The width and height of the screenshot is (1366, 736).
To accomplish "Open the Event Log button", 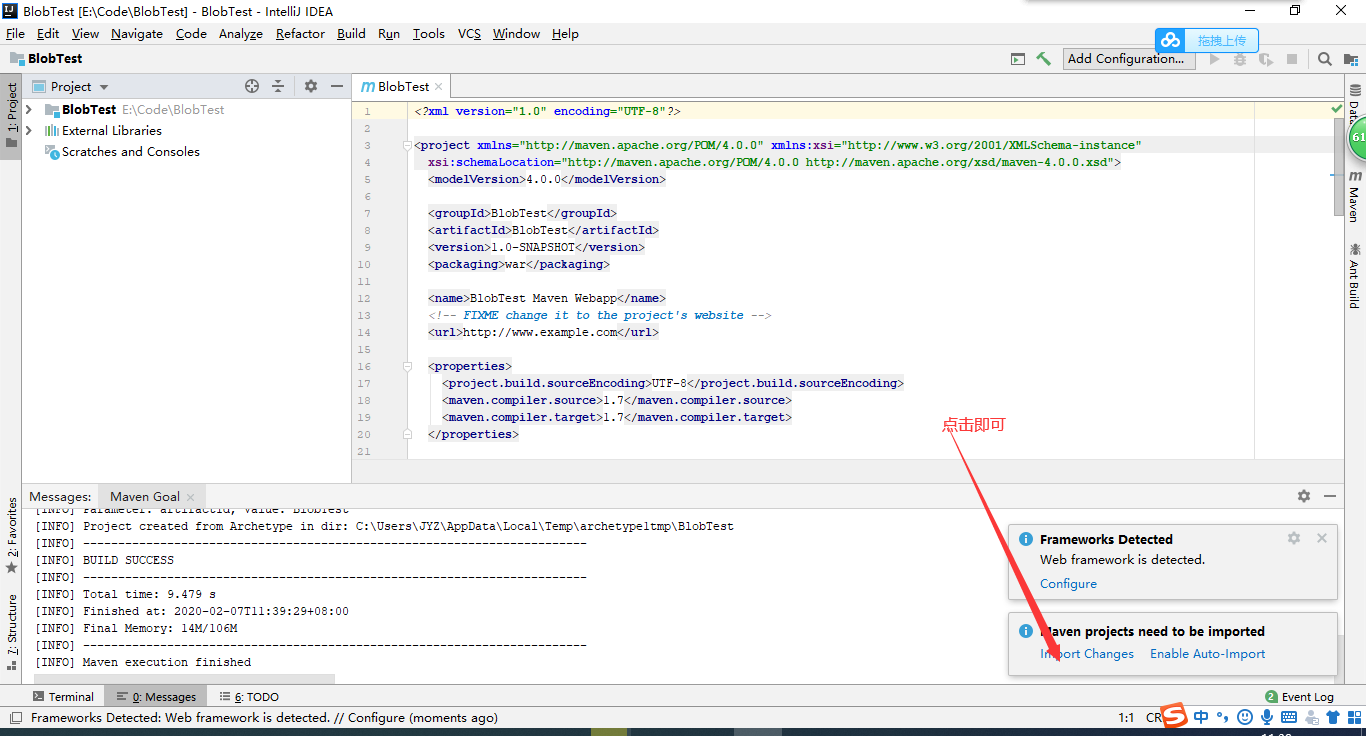I will coord(1299,697).
